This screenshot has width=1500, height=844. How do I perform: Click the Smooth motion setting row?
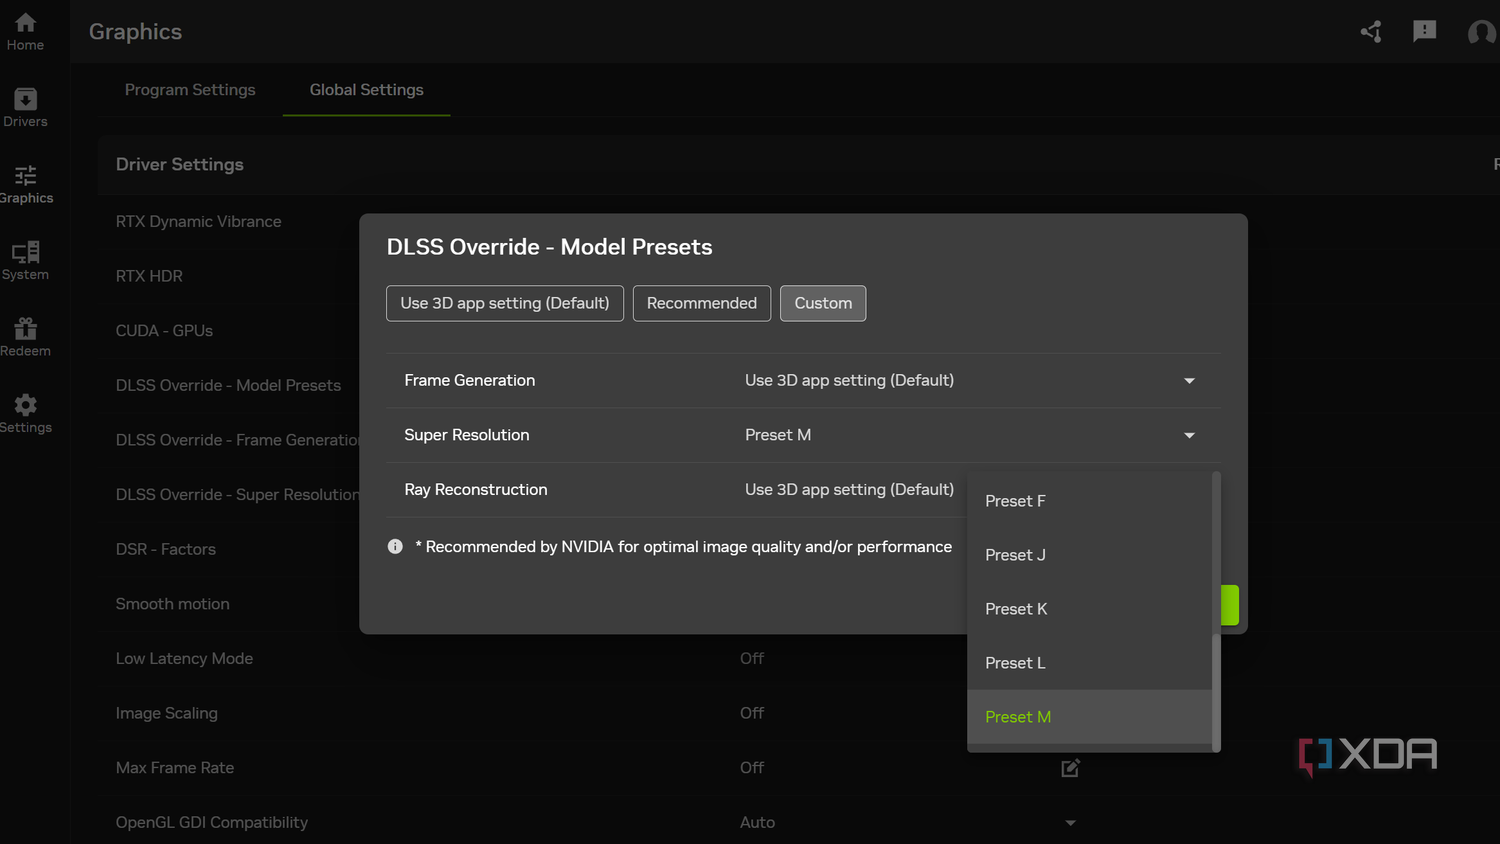[x=172, y=604]
